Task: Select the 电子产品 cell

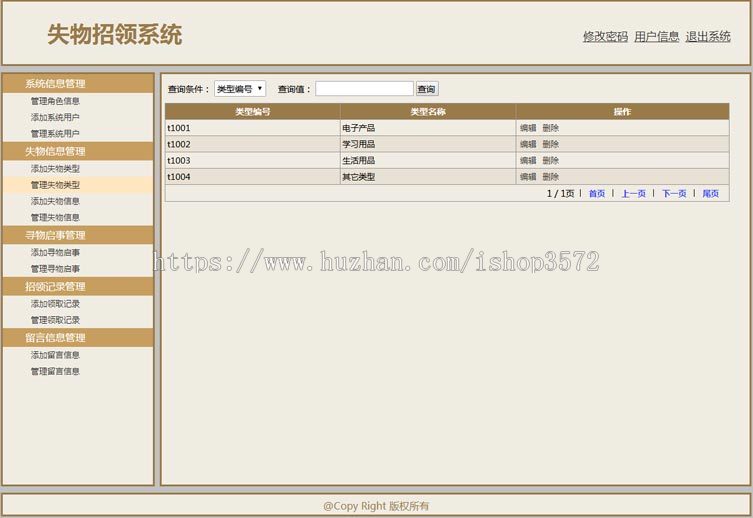Action: tap(428, 128)
